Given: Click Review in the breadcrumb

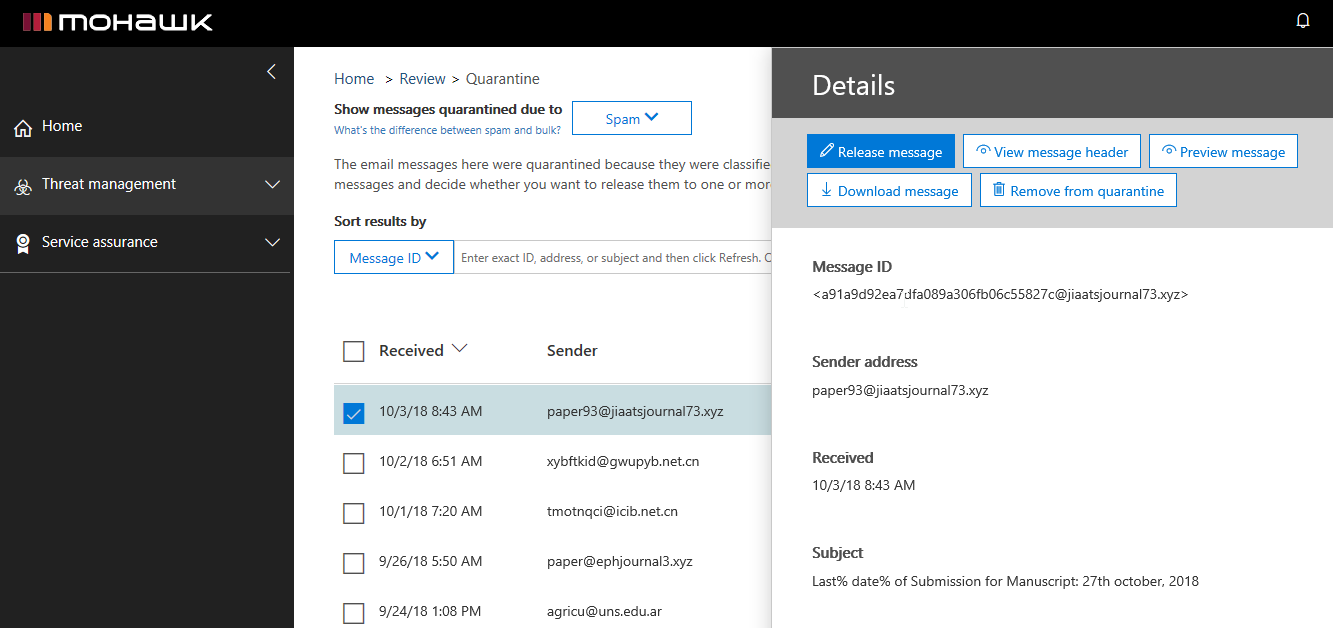Looking at the screenshot, I should click(x=421, y=79).
